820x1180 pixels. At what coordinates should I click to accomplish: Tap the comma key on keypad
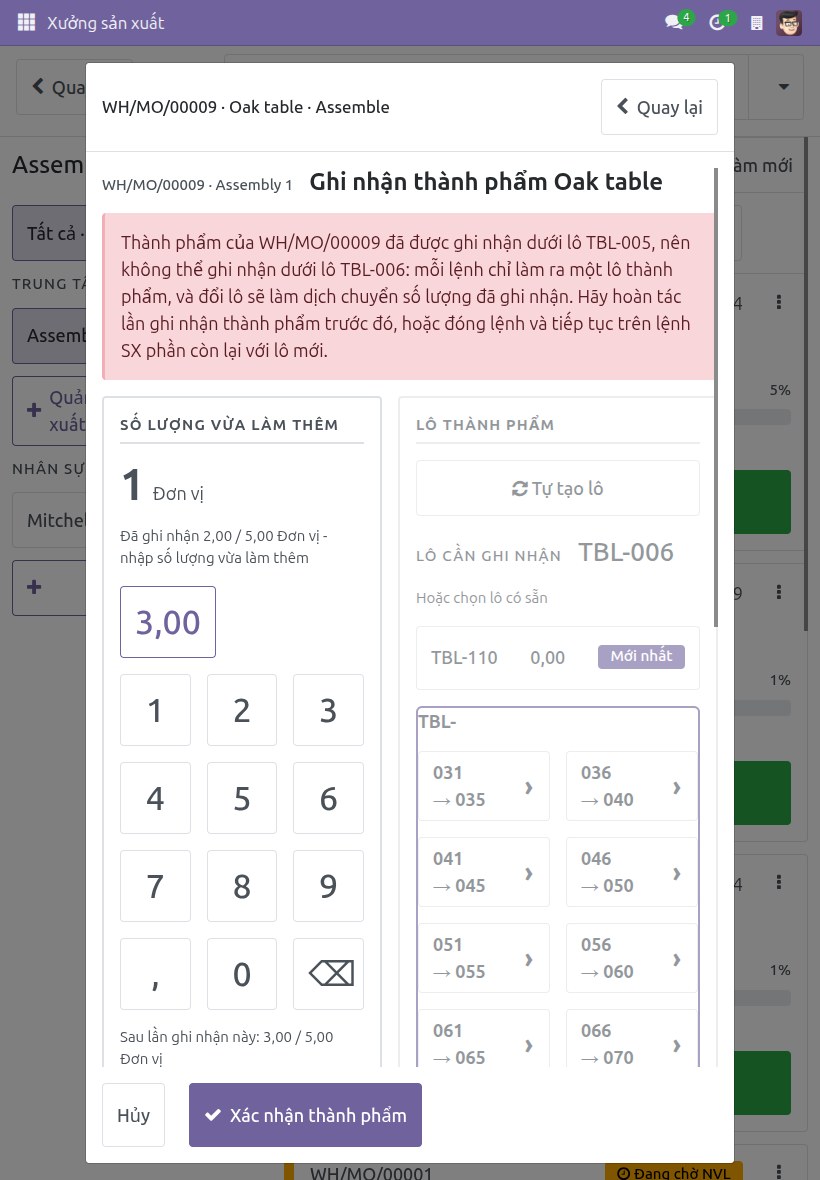point(155,974)
